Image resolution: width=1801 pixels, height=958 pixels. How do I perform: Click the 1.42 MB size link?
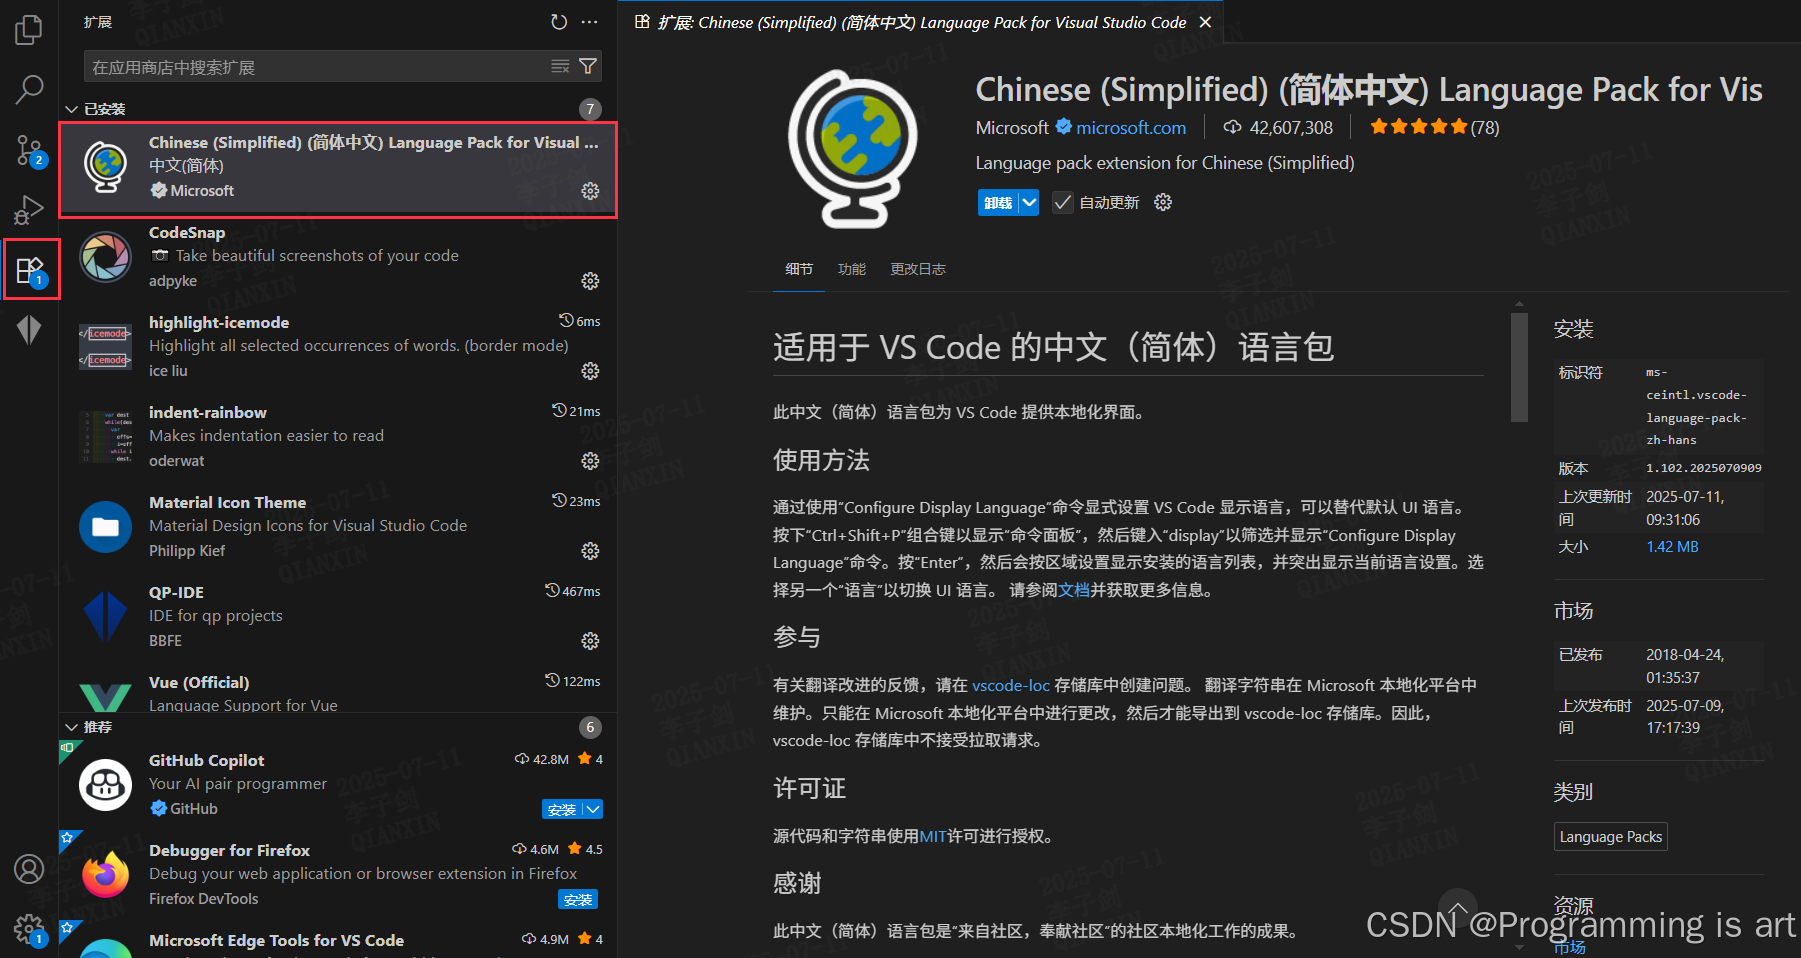pos(1672,547)
